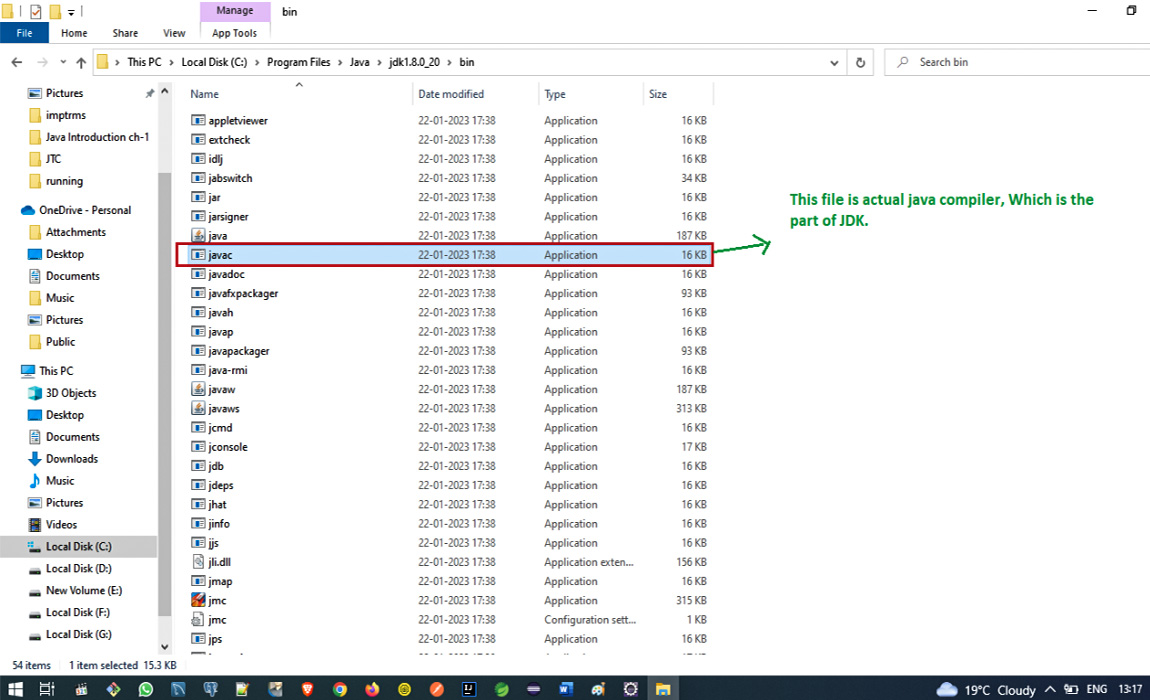Open the recent locations dropdown arrow
This screenshot has height=700, width=1150.
coord(61,62)
